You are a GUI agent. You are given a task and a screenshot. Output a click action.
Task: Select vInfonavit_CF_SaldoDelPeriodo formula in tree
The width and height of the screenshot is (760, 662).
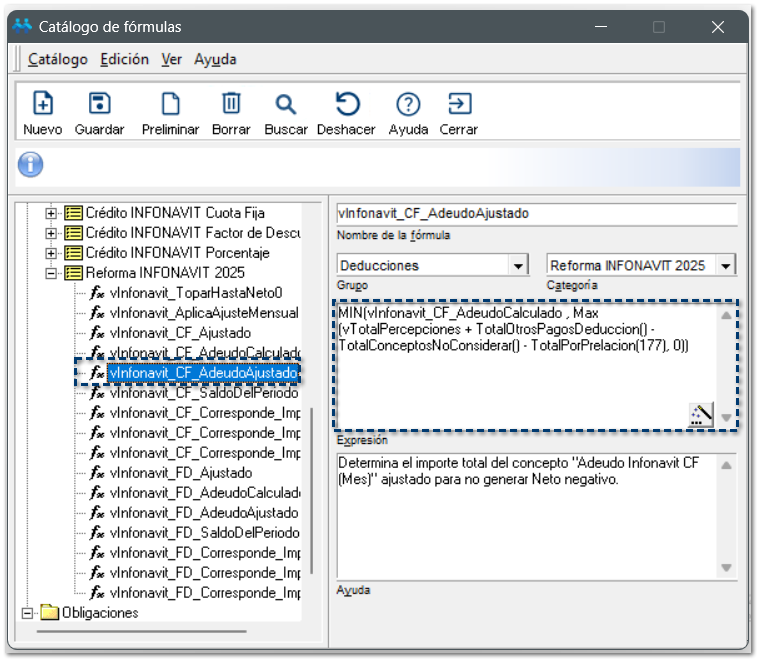point(203,393)
